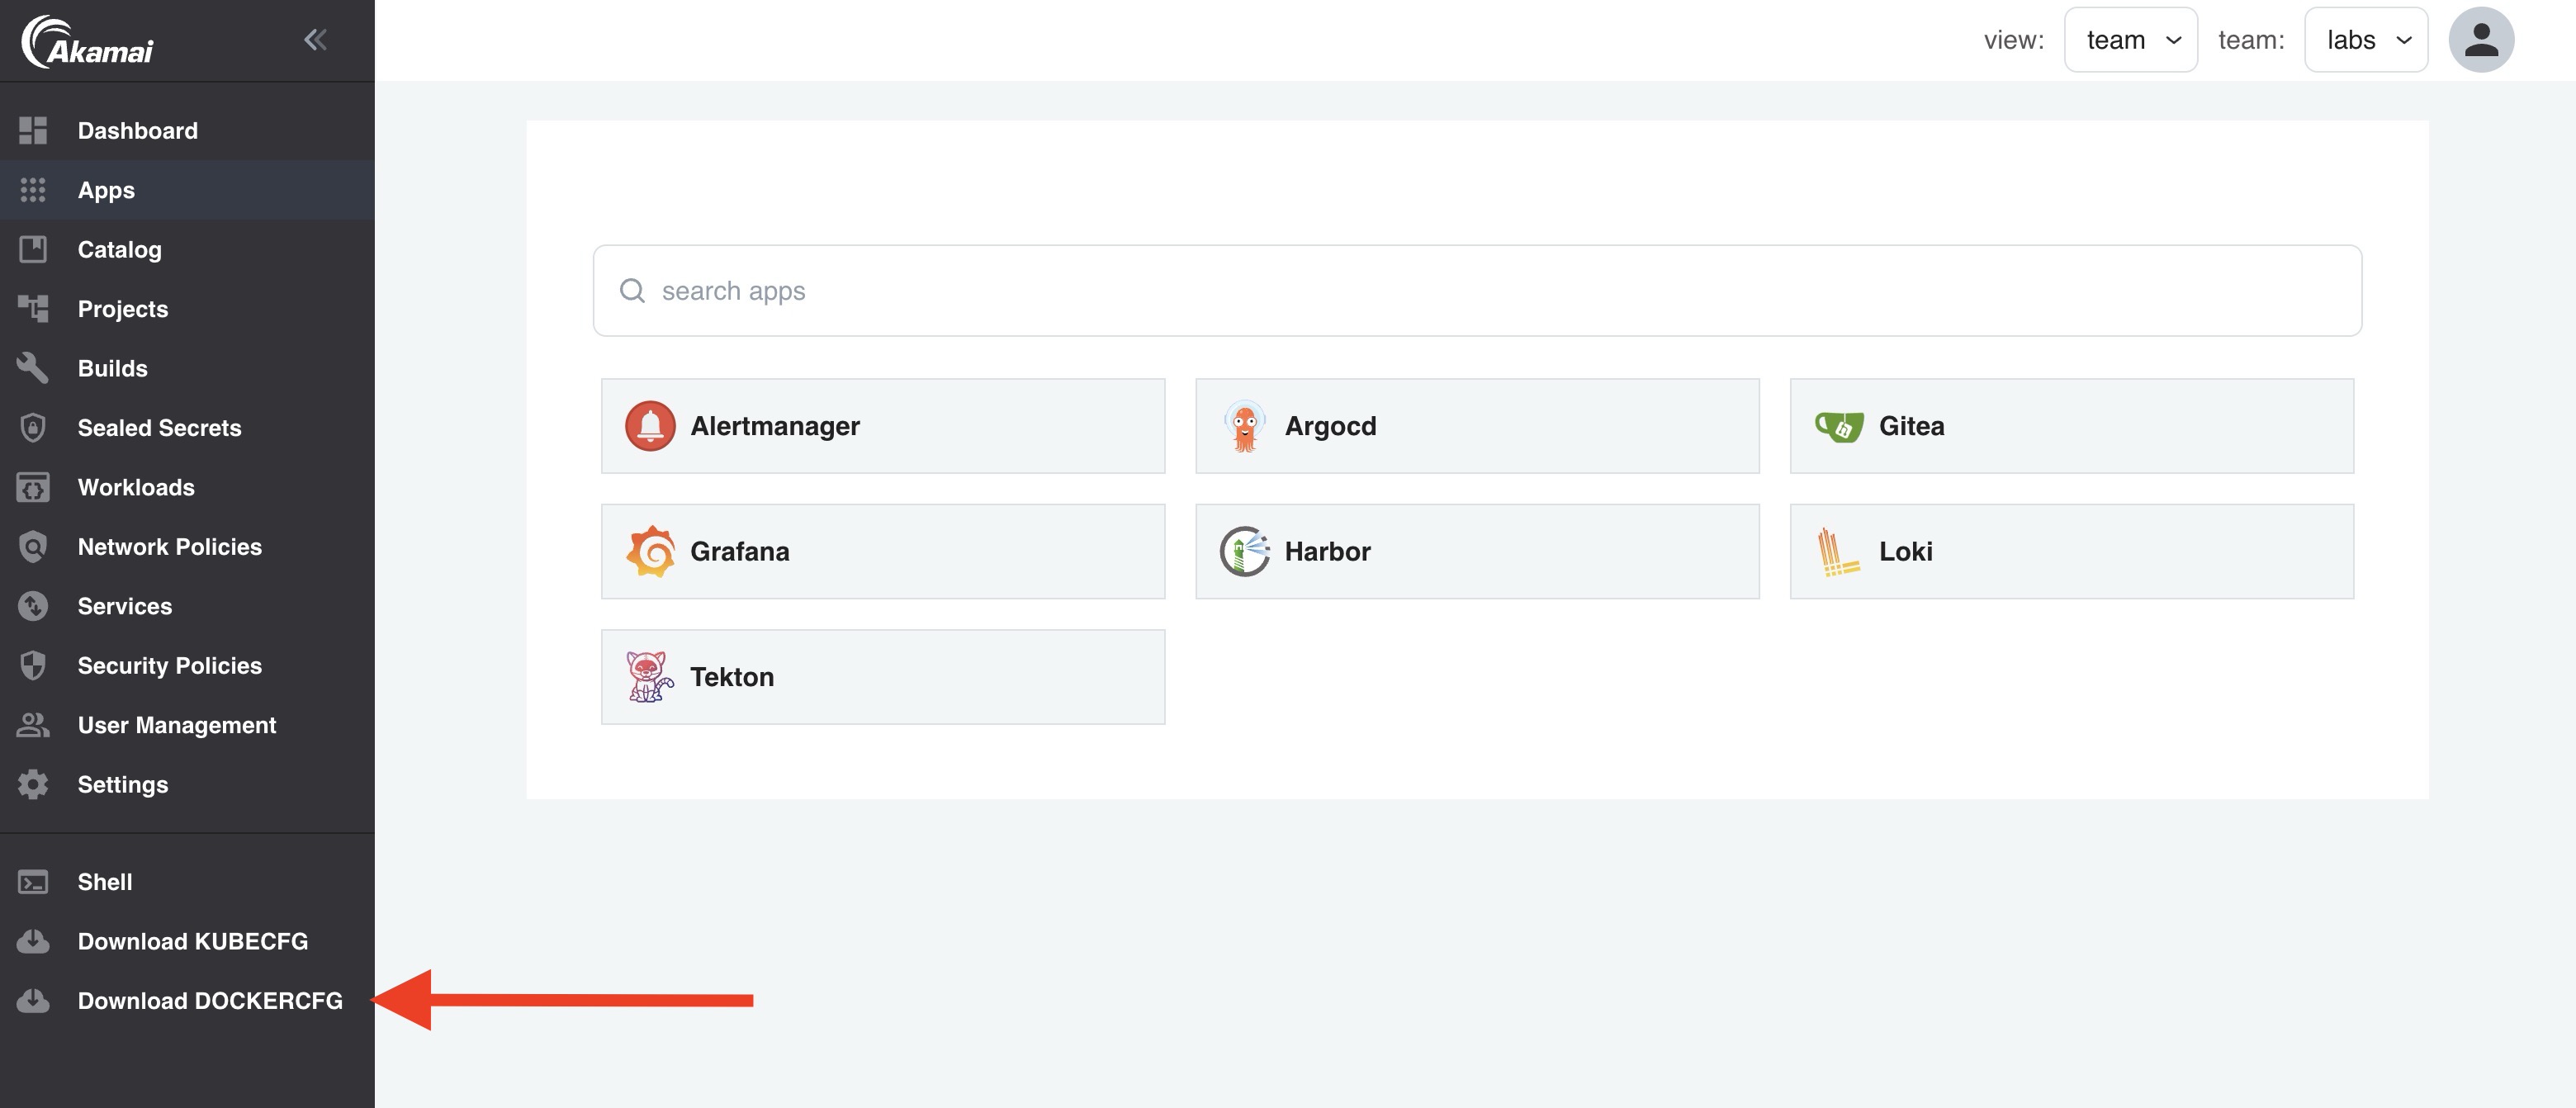
Task: Click the Security Policies shield icon
Action: pyautogui.click(x=33, y=666)
